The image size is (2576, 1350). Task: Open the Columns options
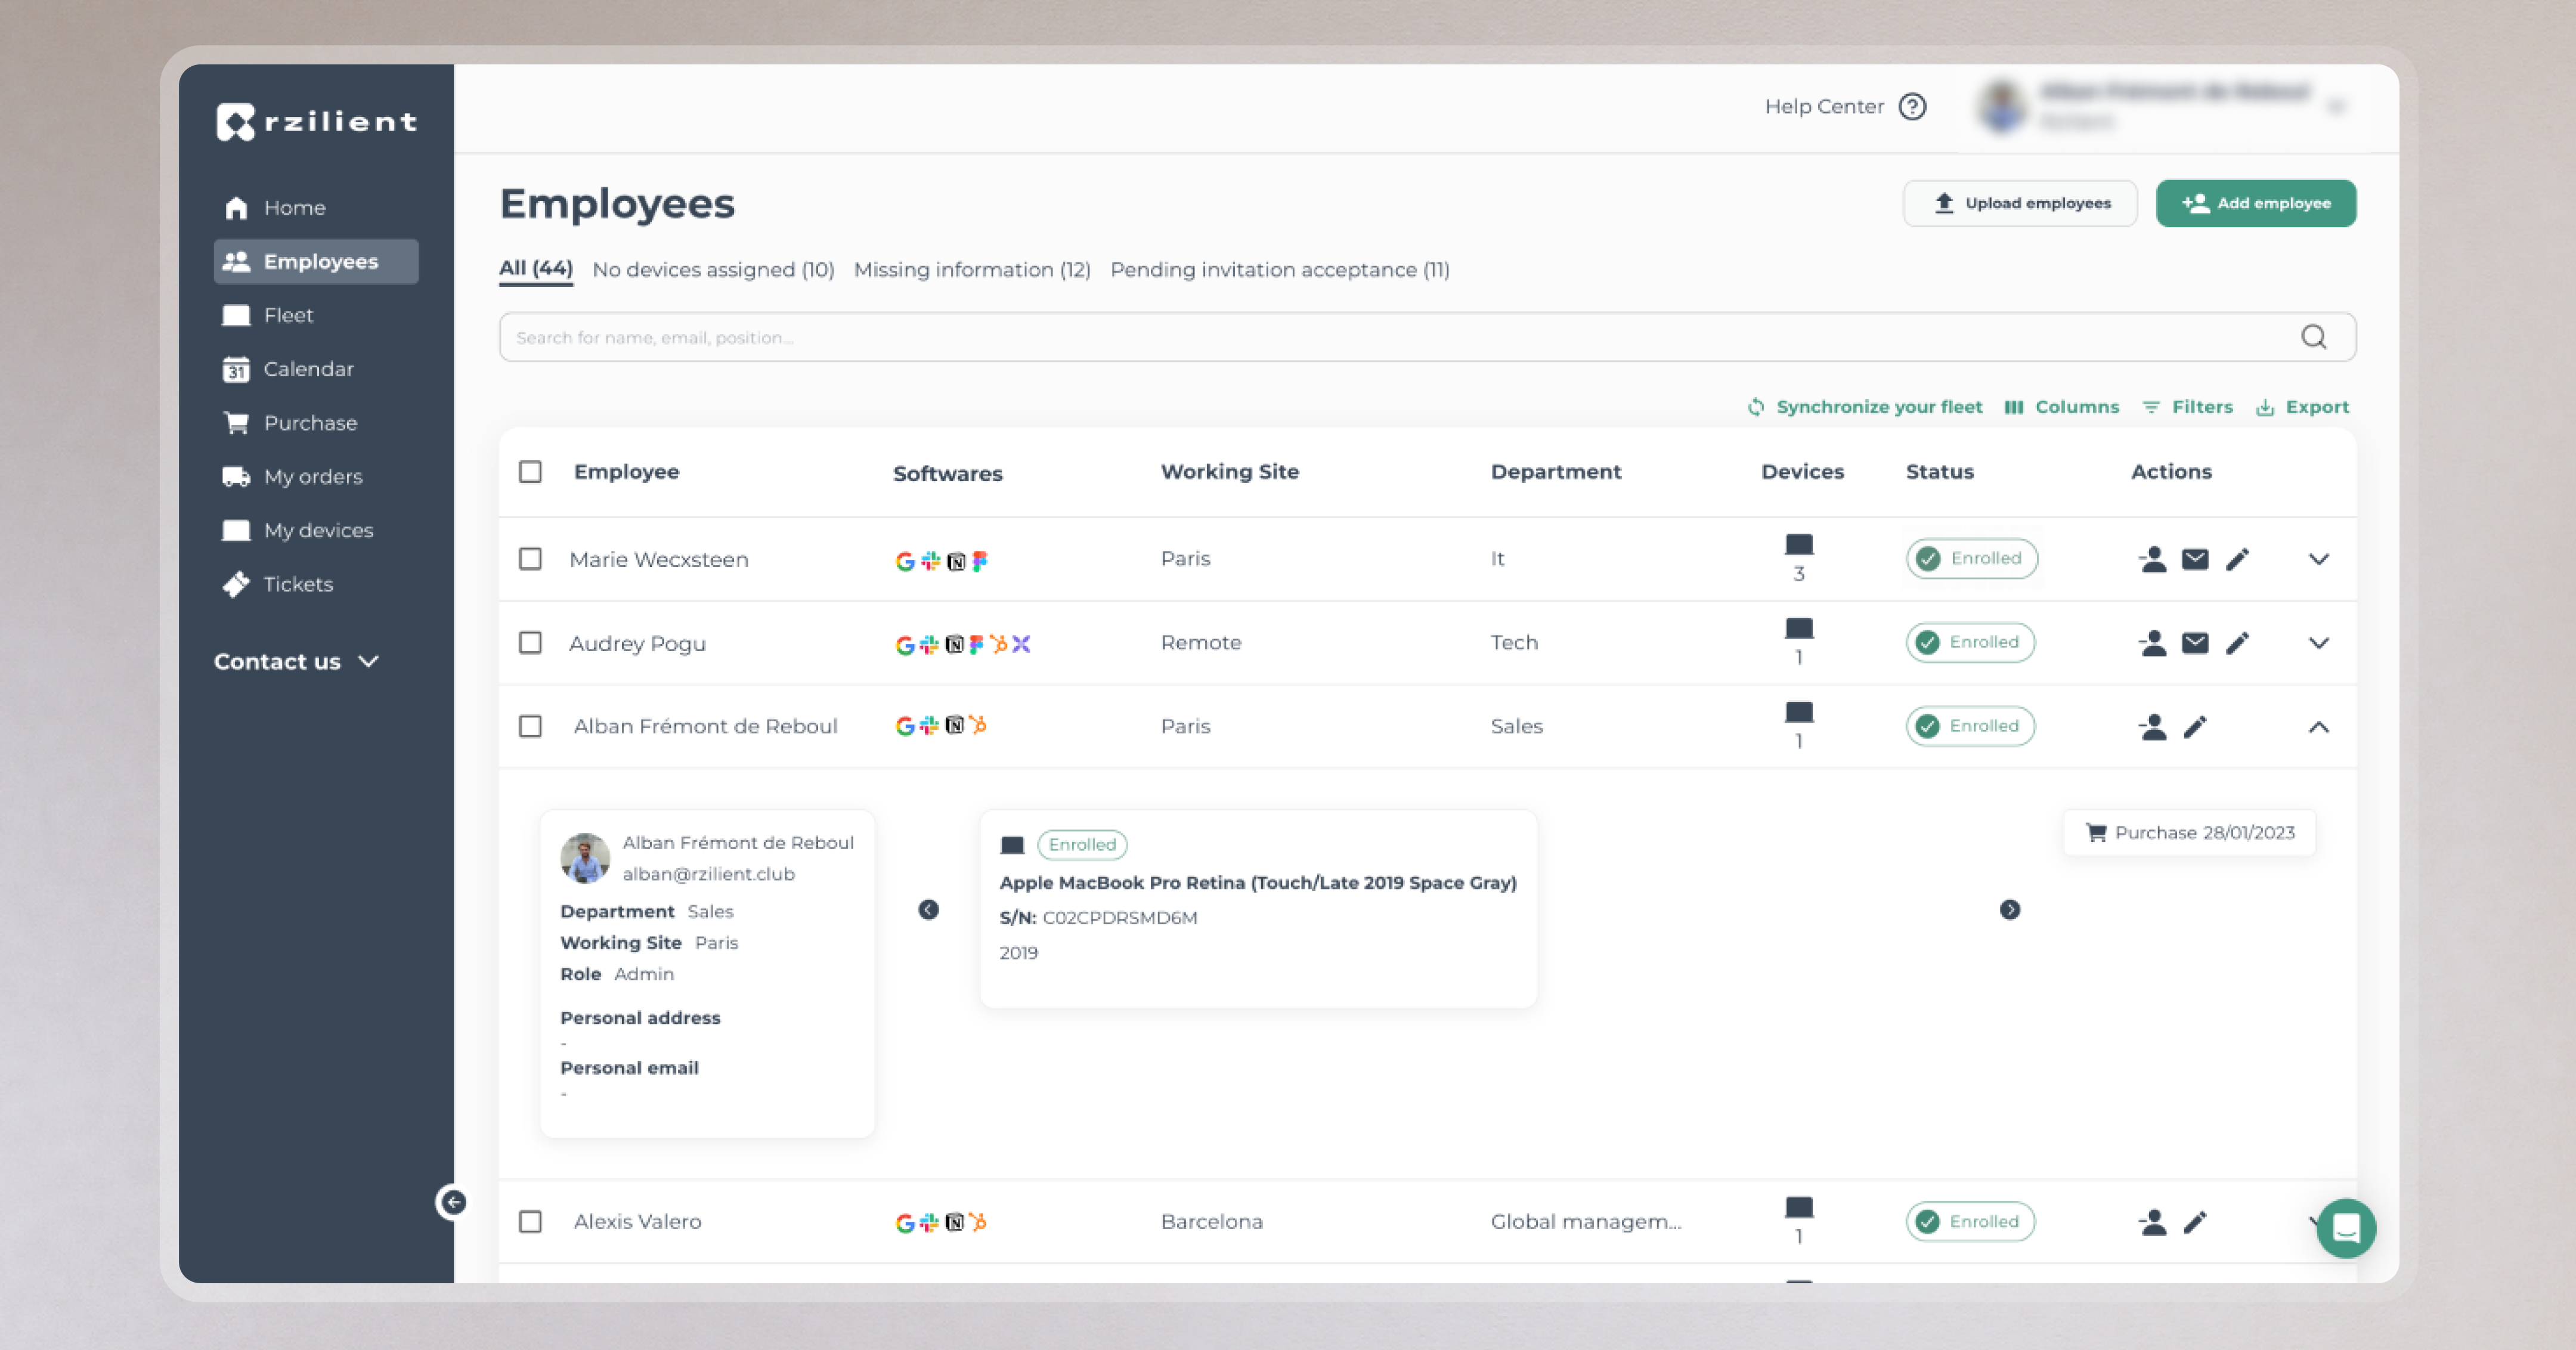(2062, 407)
